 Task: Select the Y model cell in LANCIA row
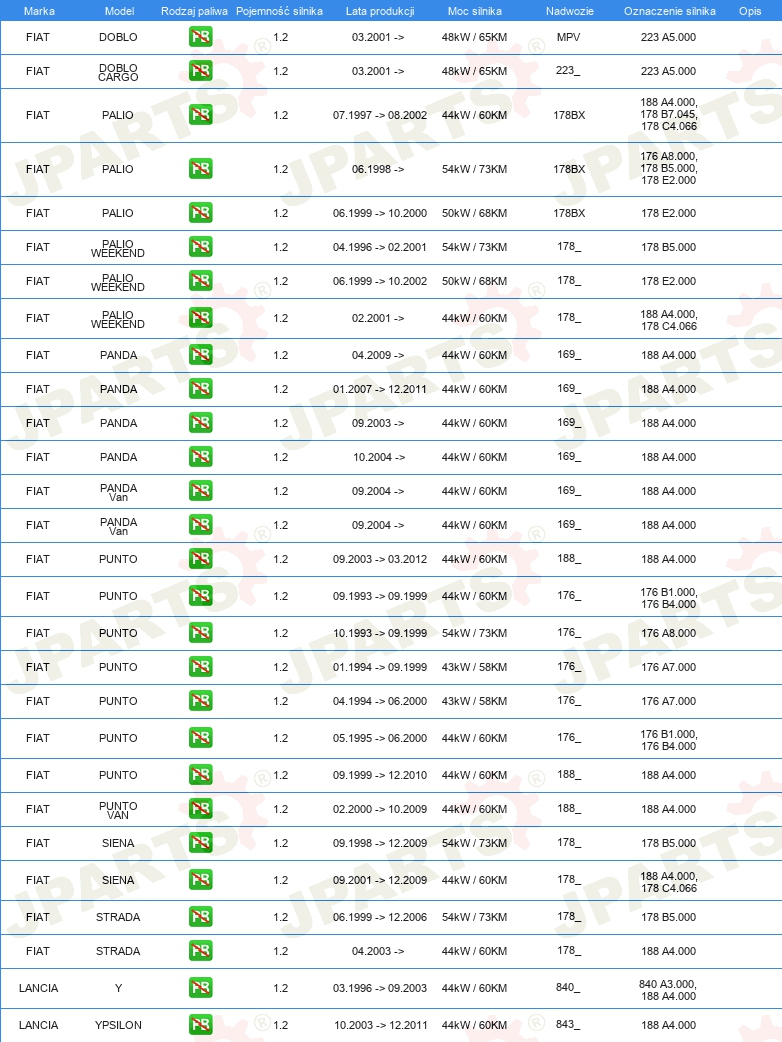point(118,989)
